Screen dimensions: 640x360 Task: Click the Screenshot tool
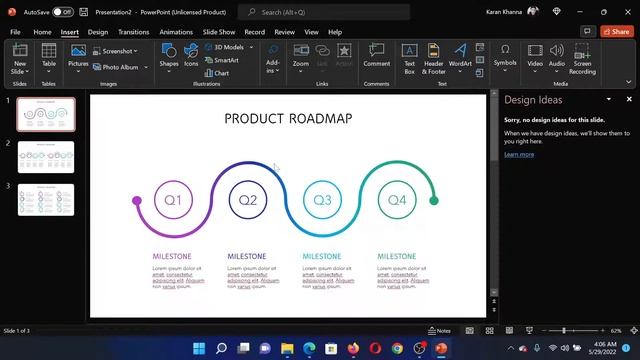coord(115,51)
